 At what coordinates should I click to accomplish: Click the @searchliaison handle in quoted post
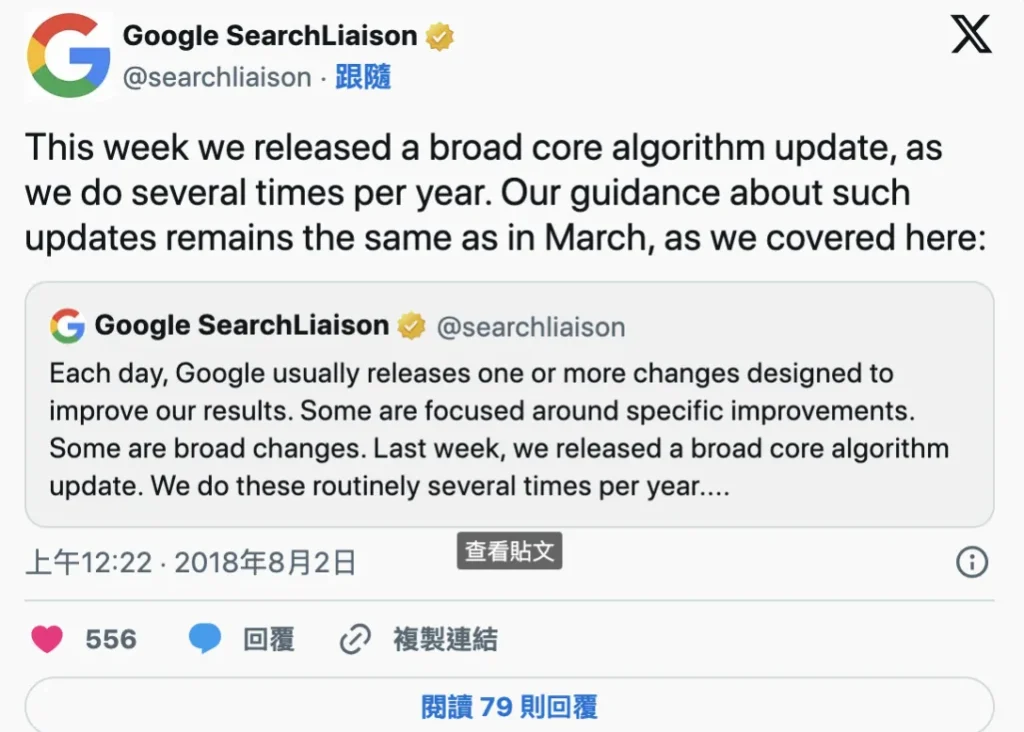tap(531, 327)
